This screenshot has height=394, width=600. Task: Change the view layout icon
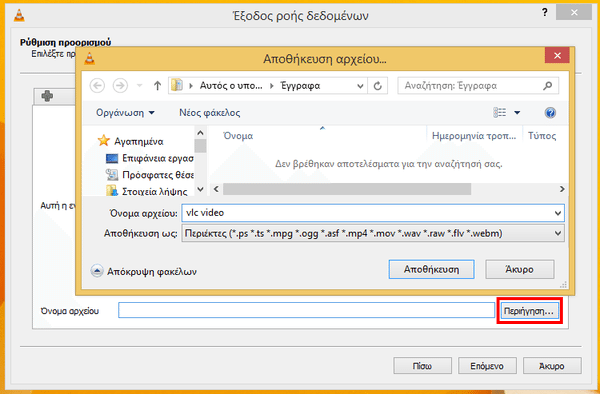click(x=499, y=112)
